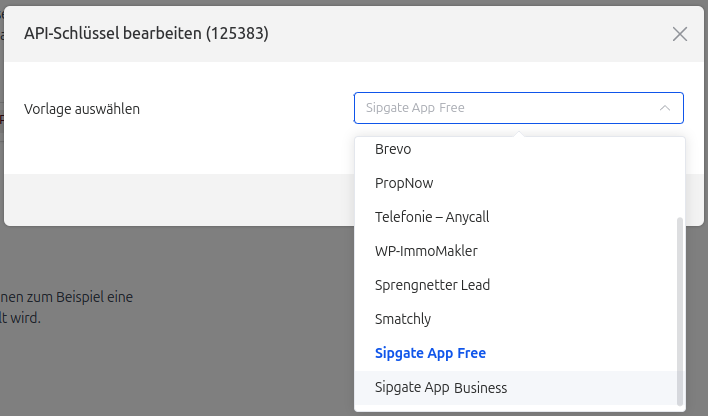This screenshot has height=416, width=708.
Task: Click the gray footer area of the dialog
Action: [x=180, y=198]
